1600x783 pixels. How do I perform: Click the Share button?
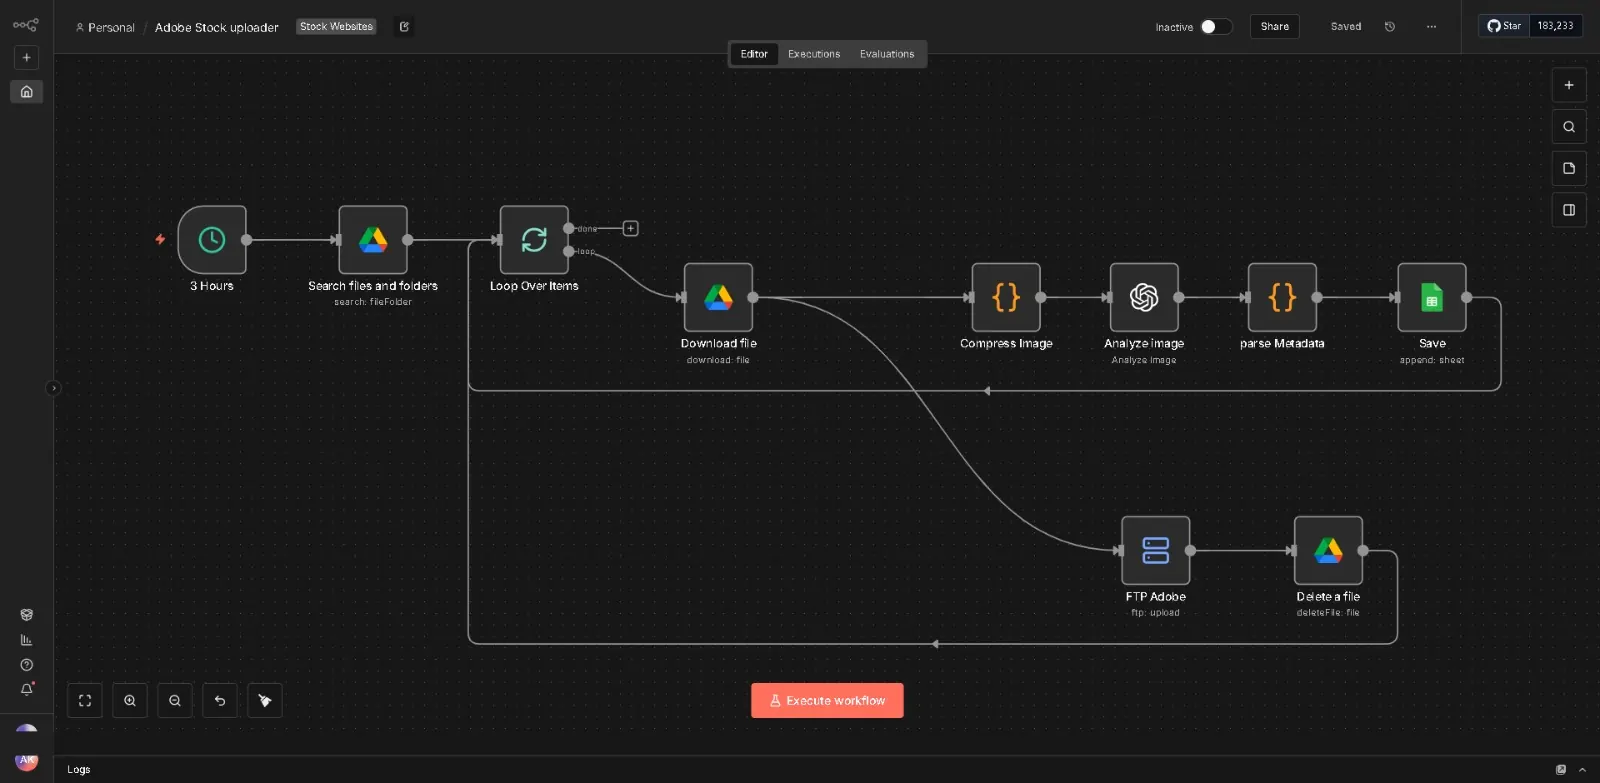click(1275, 27)
